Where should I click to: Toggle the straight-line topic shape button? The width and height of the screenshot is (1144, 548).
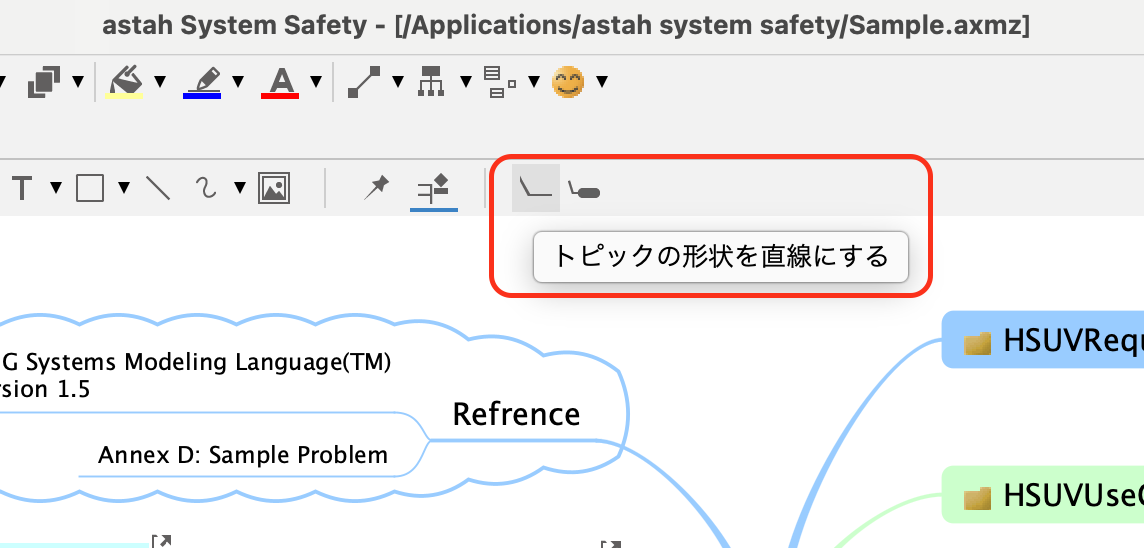(536, 188)
